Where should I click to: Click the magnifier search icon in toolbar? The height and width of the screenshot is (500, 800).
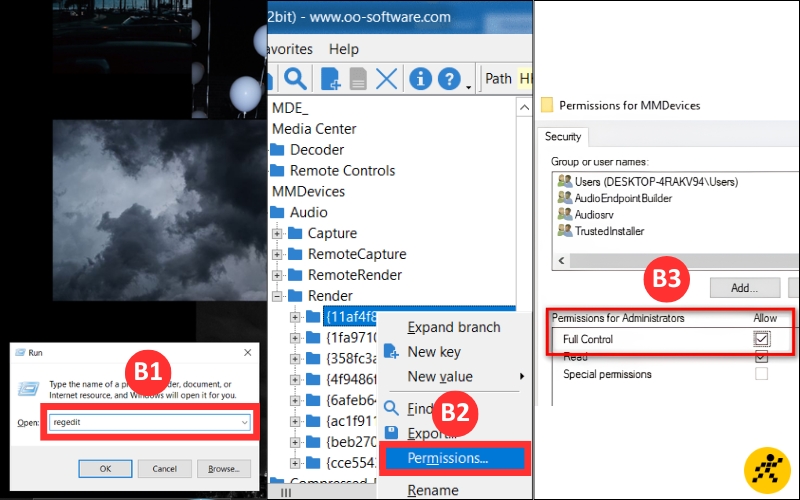click(x=295, y=79)
